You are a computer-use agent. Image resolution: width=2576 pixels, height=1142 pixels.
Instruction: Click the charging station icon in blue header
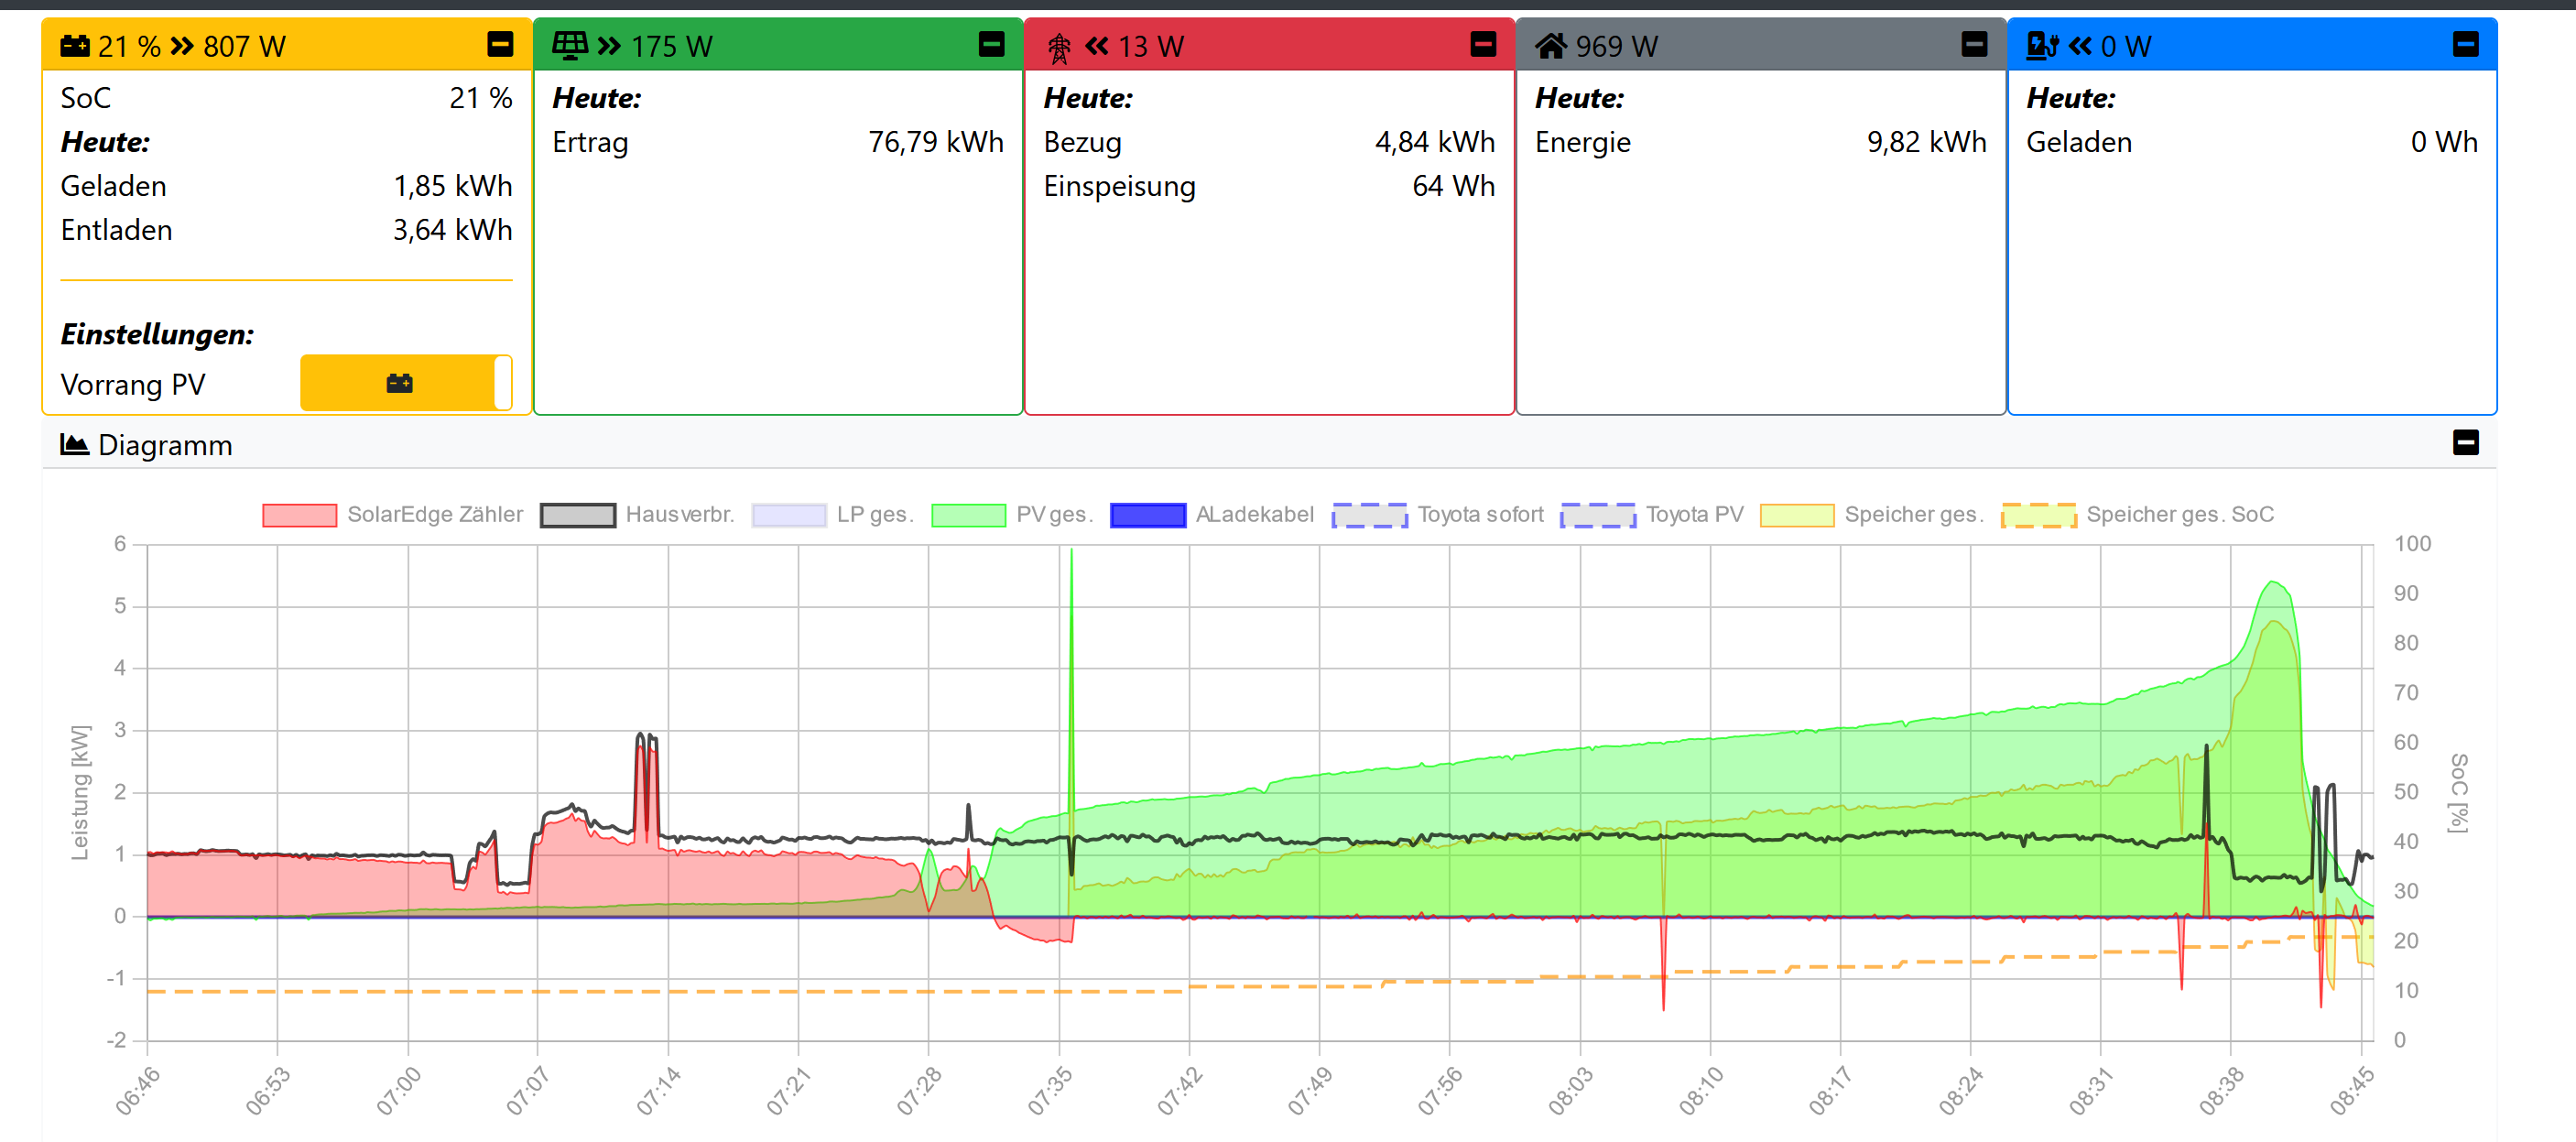[x=2042, y=45]
